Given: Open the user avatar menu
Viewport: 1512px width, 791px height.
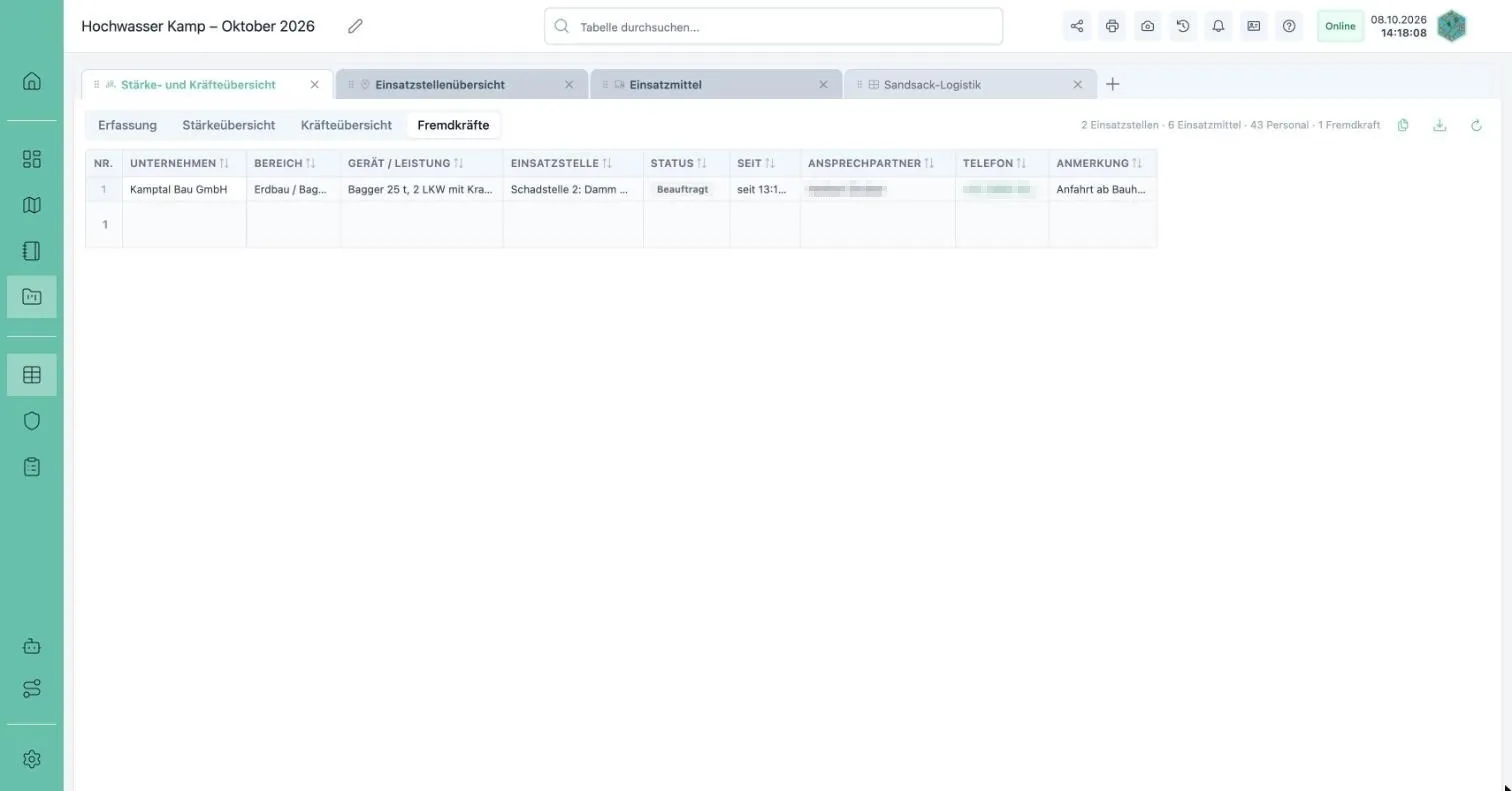Looking at the screenshot, I should tap(1452, 26).
